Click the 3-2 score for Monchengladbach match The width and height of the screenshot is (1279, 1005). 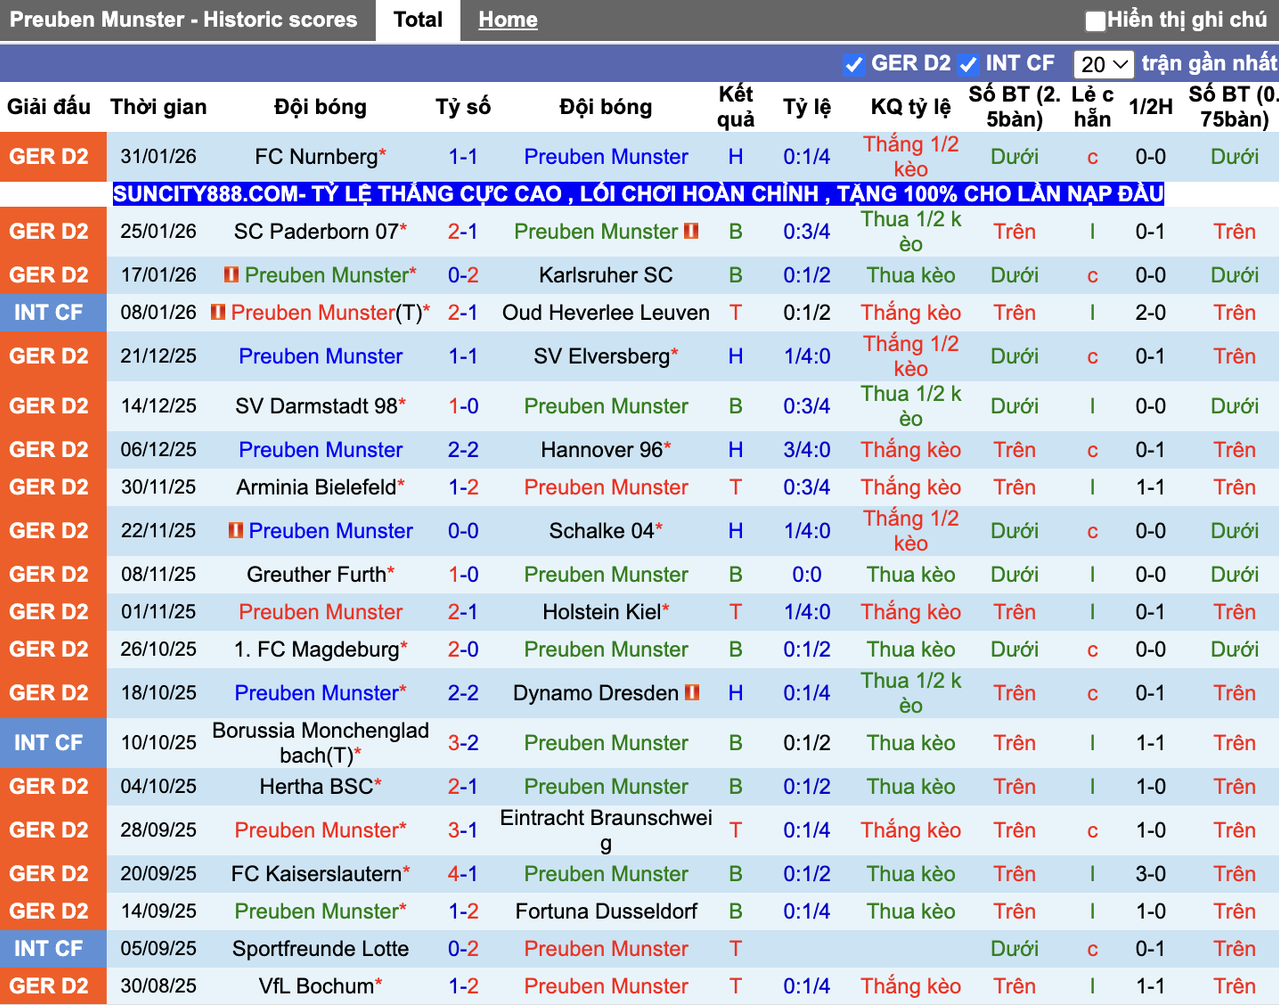coord(463,743)
